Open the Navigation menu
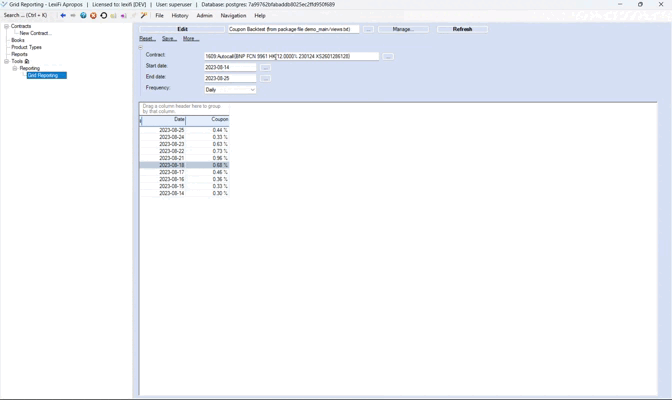The height and width of the screenshot is (400, 672). pyautogui.click(x=234, y=15)
